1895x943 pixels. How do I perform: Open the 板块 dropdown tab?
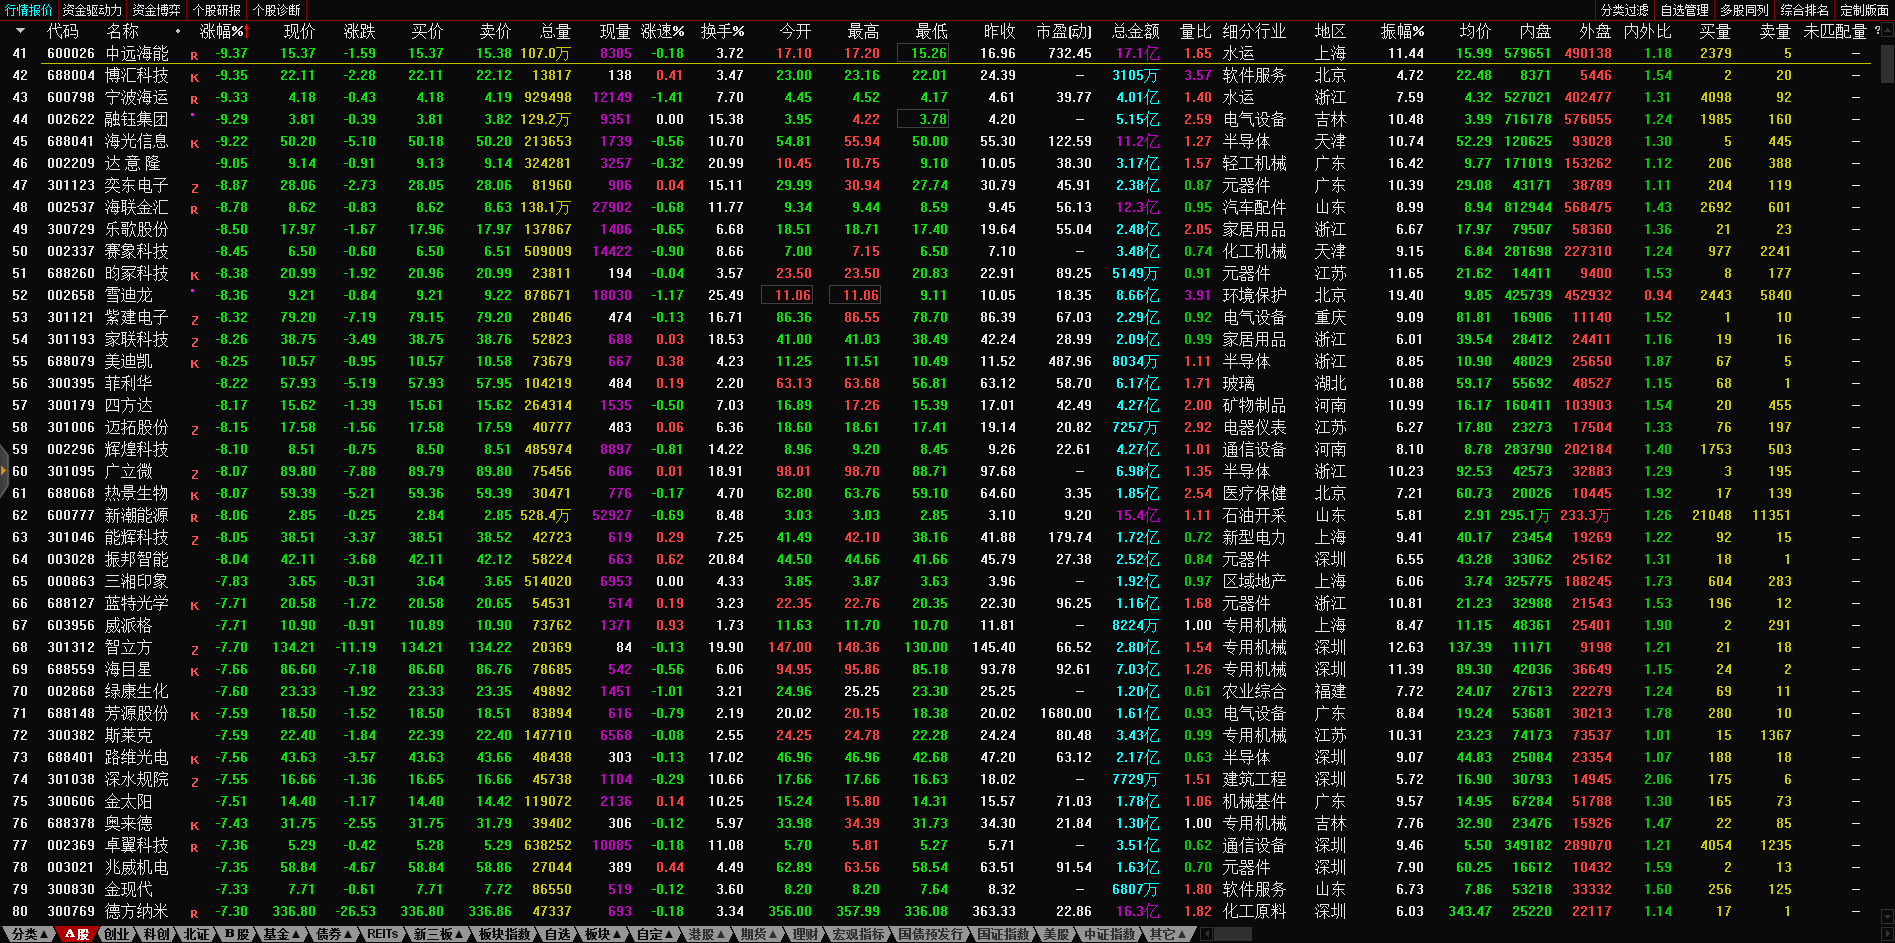pyautogui.click(x=602, y=934)
